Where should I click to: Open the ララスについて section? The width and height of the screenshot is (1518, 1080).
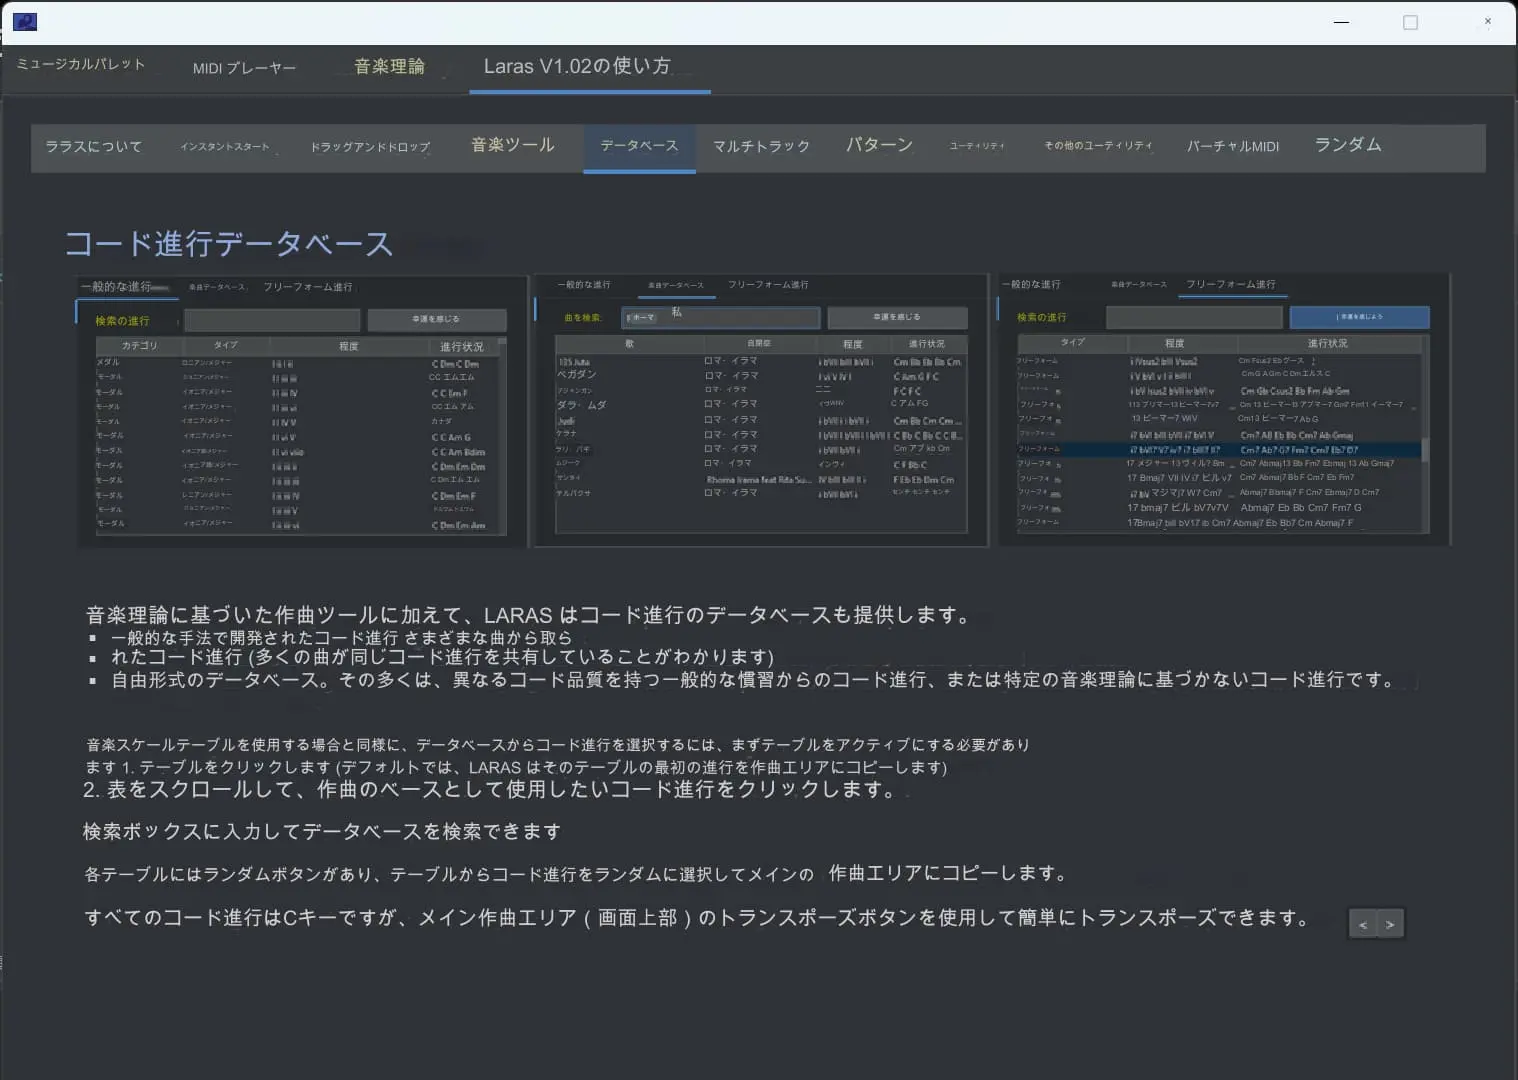(x=93, y=146)
